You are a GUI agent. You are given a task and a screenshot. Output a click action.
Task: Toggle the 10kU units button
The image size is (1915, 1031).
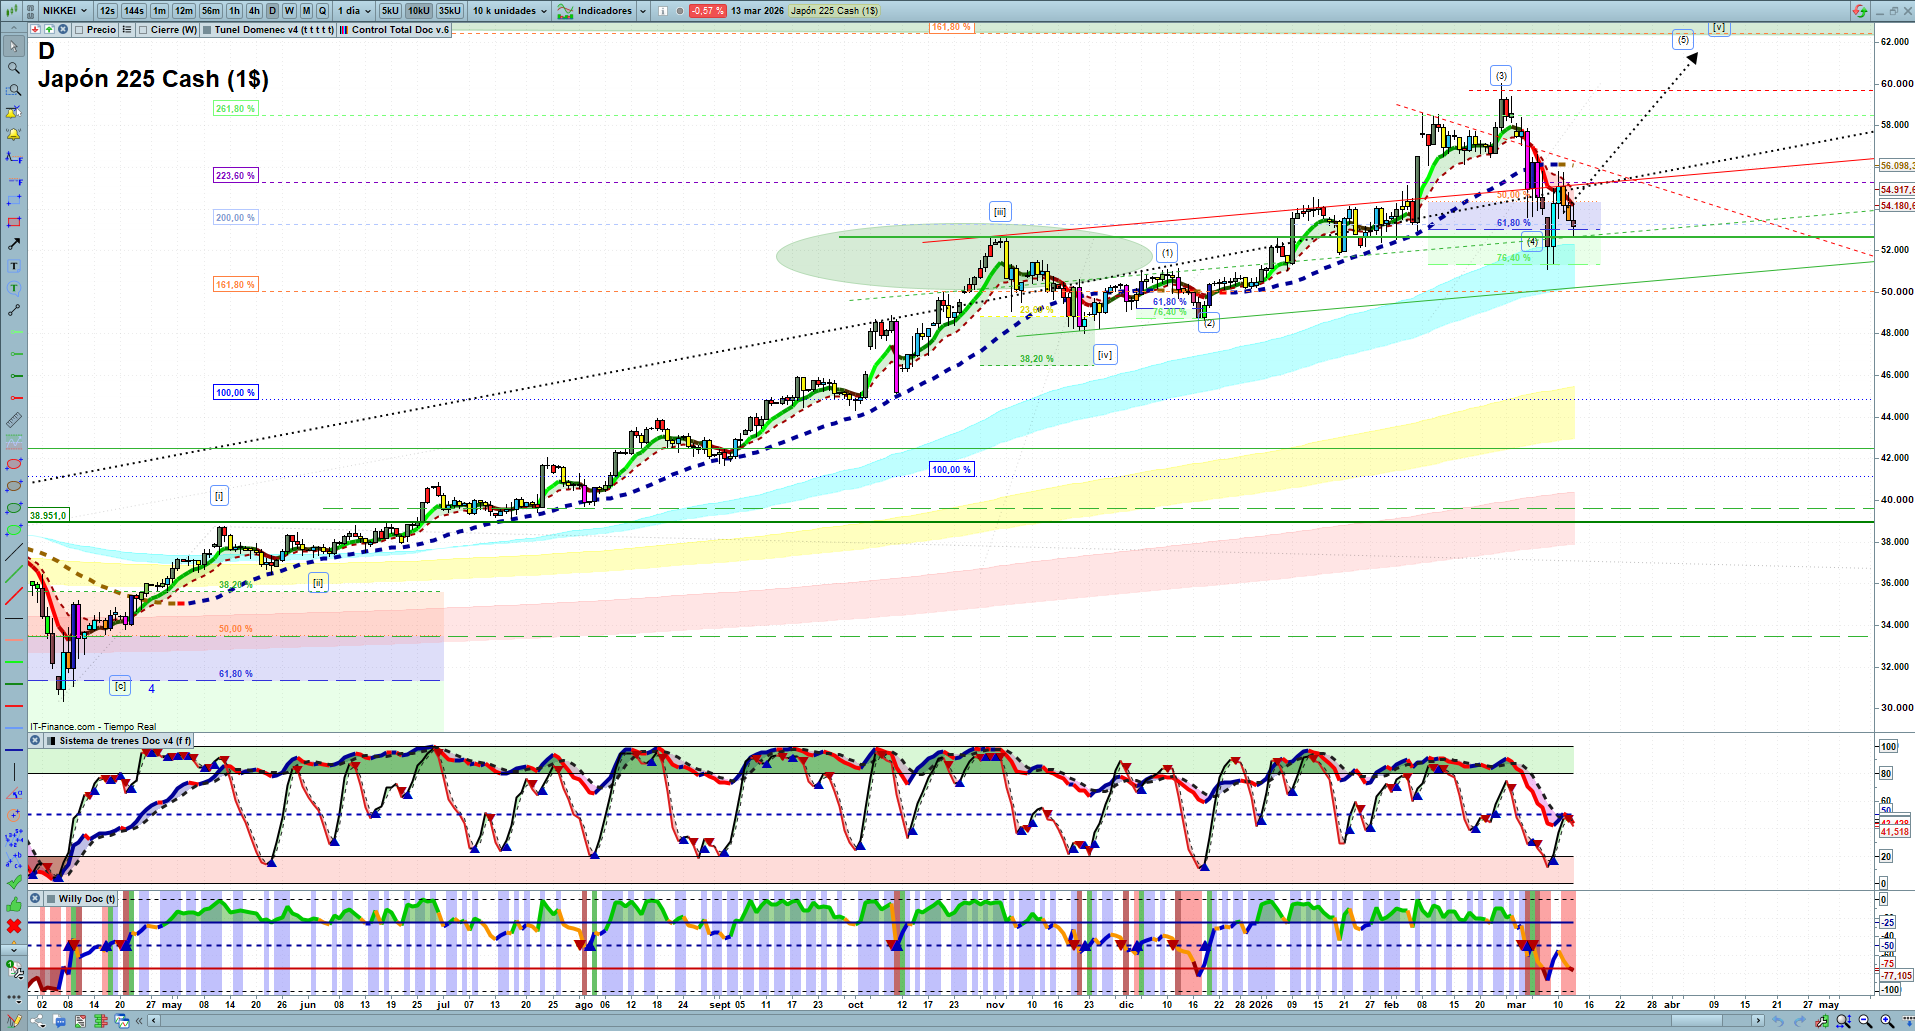[419, 11]
